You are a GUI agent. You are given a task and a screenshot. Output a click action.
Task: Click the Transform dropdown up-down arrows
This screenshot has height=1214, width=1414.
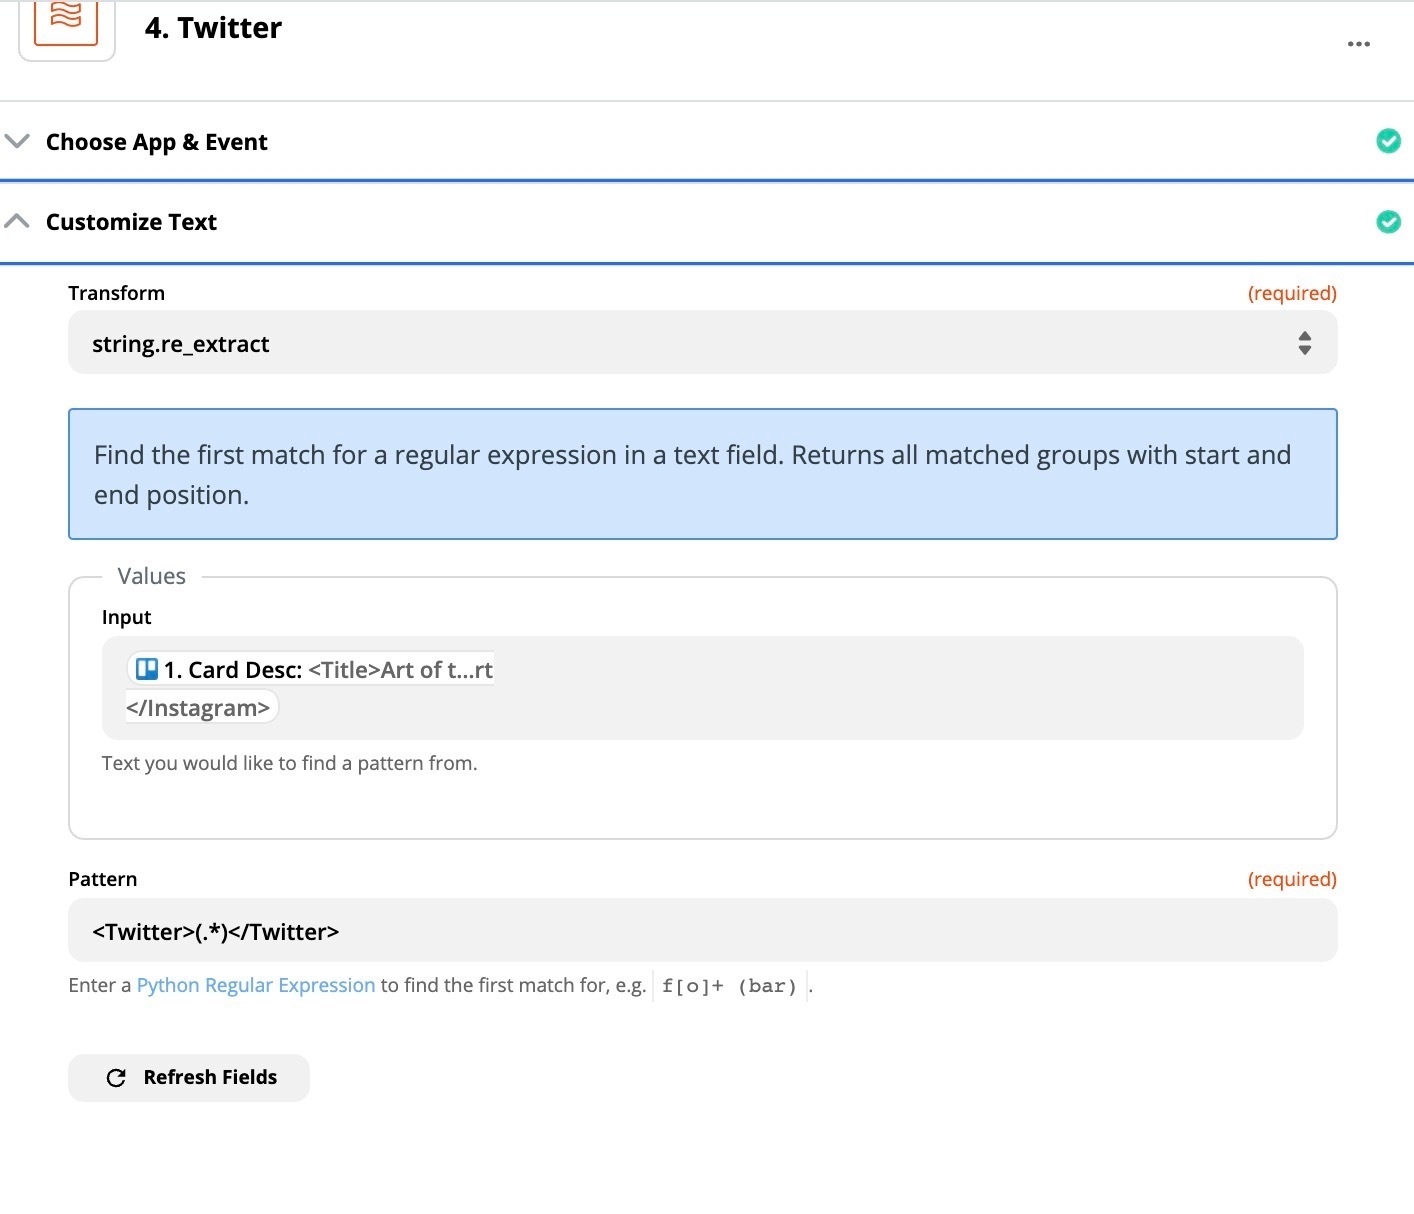coord(1304,343)
